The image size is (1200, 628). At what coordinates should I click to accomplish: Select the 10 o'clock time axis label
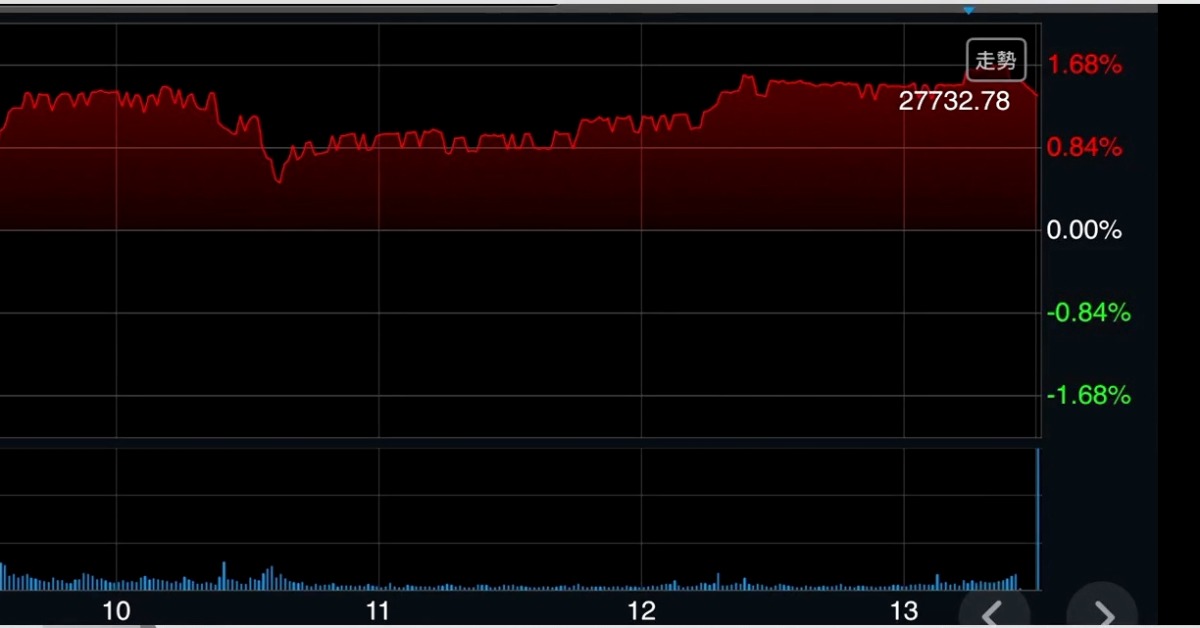117,611
